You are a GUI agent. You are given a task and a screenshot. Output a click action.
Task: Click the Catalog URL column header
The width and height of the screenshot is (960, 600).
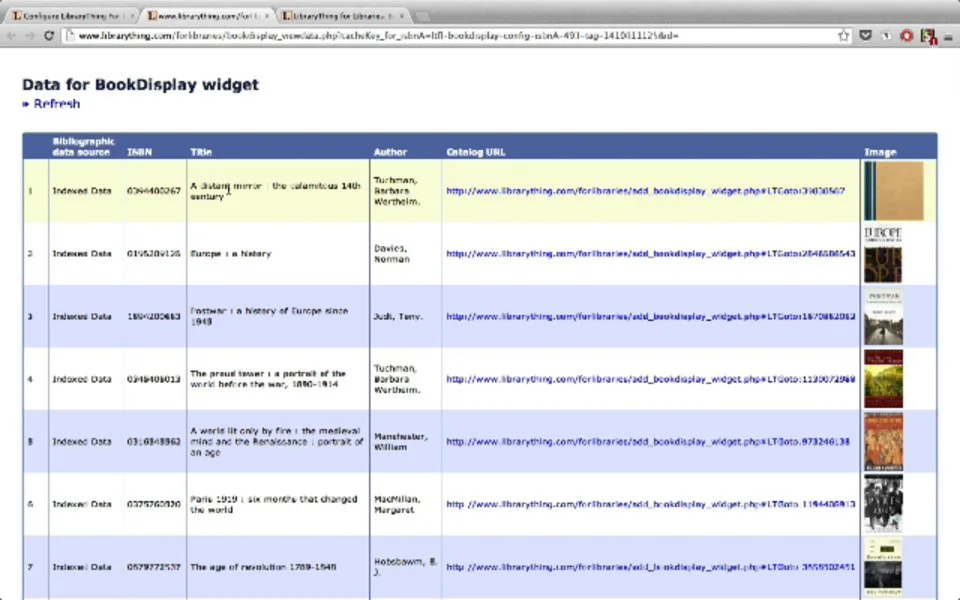476,152
